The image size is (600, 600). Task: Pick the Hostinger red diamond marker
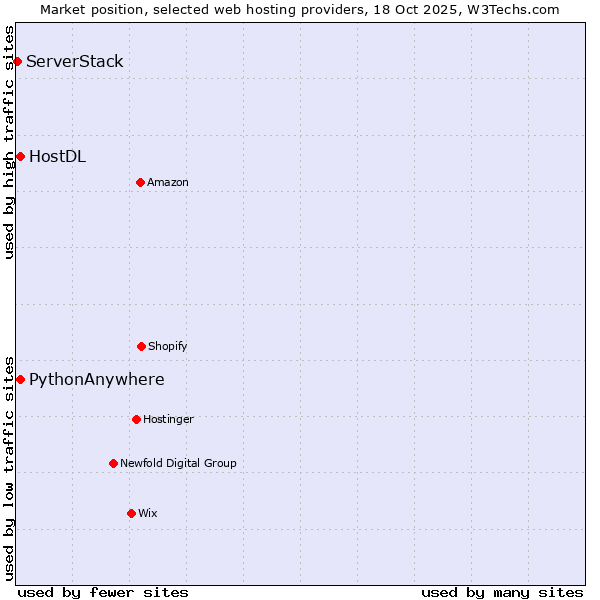(136, 419)
